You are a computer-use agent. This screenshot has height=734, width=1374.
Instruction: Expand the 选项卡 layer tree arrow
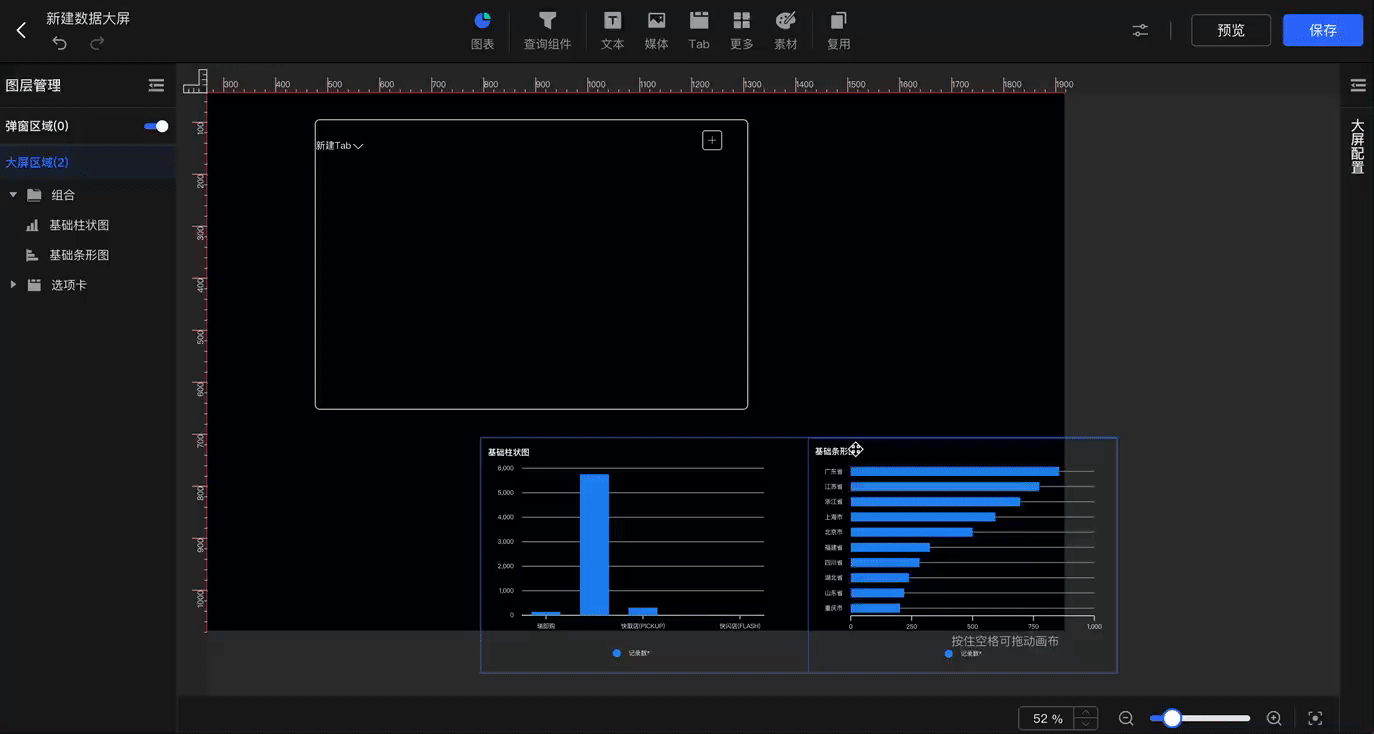[x=13, y=285]
